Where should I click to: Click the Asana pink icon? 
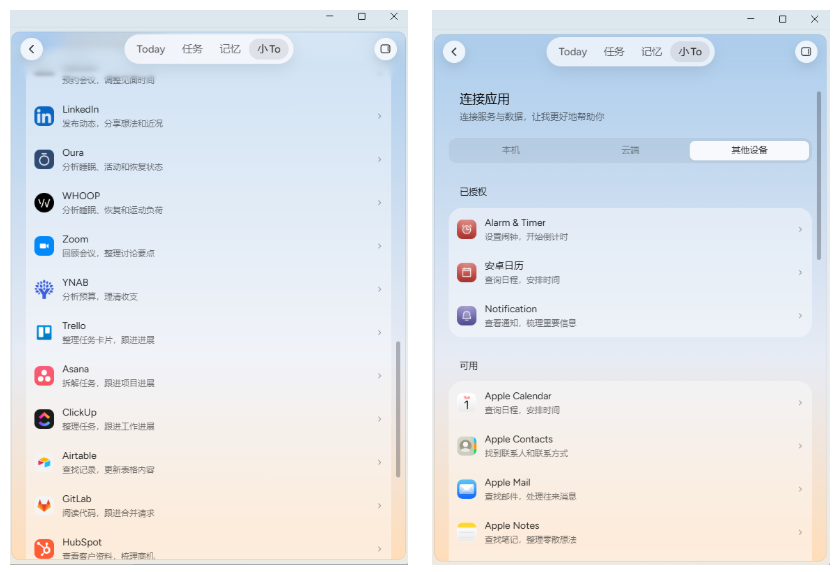point(44,376)
